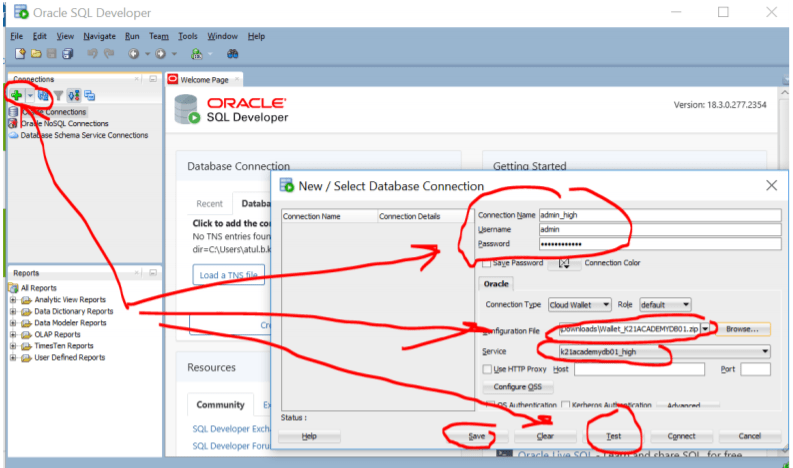Check the Kerberos Authentication checkbox
This screenshot has width=793, height=468.
[566, 404]
